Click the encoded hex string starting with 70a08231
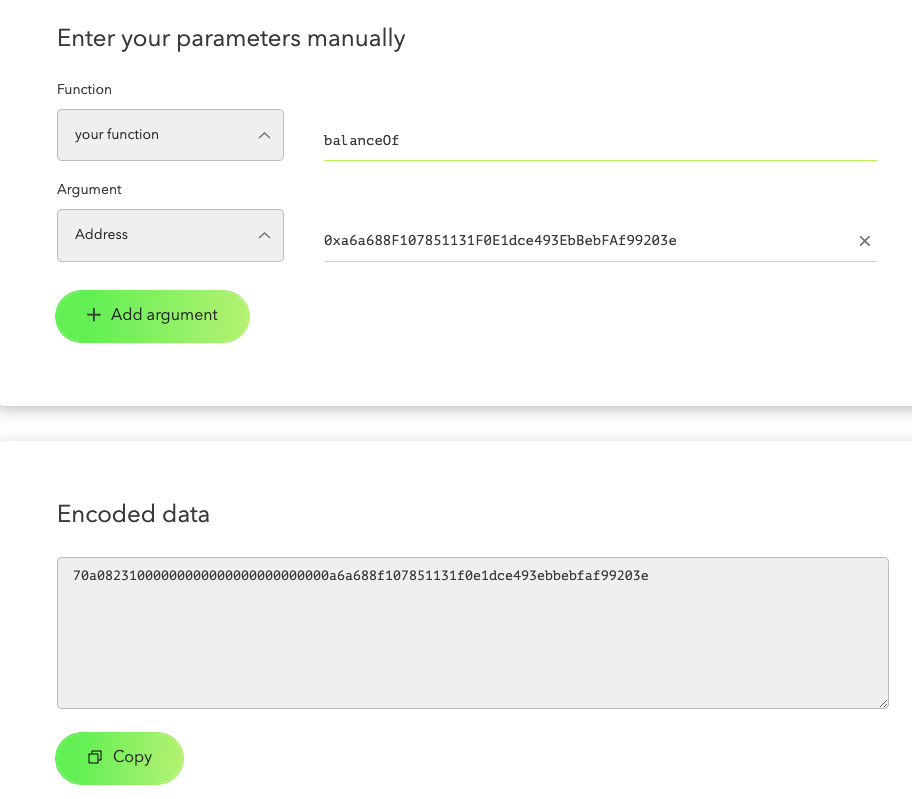This screenshot has height=799, width=912. 360,576
